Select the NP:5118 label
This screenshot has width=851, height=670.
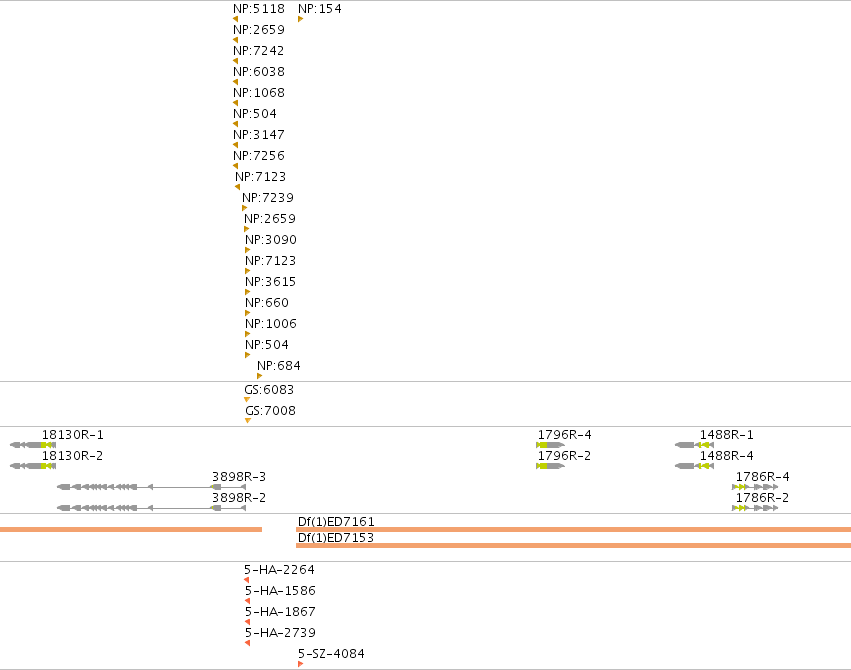(259, 9)
